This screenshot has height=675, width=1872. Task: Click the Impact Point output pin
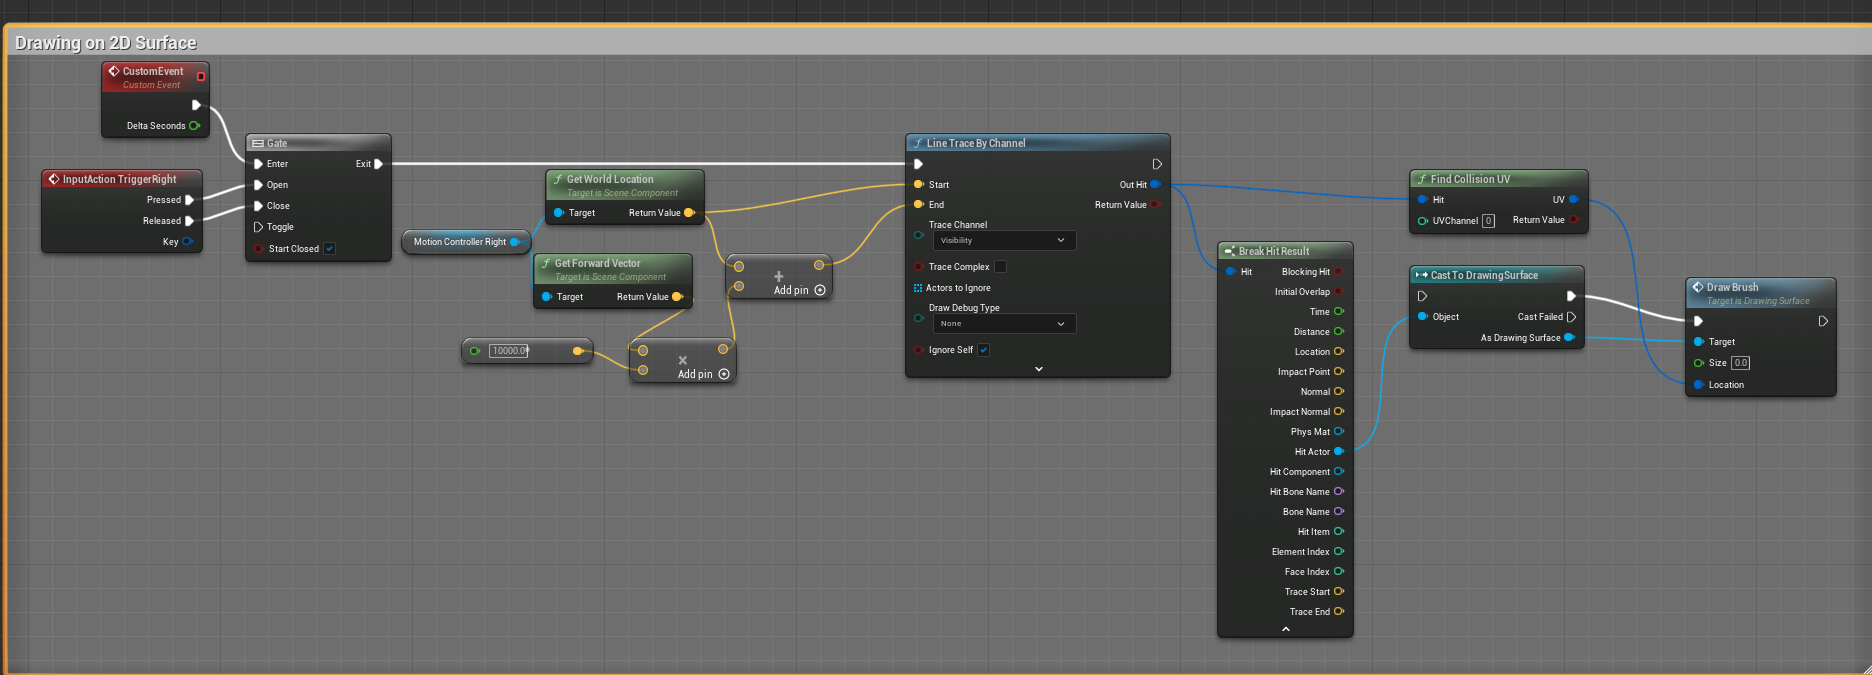pos(1338,372)
